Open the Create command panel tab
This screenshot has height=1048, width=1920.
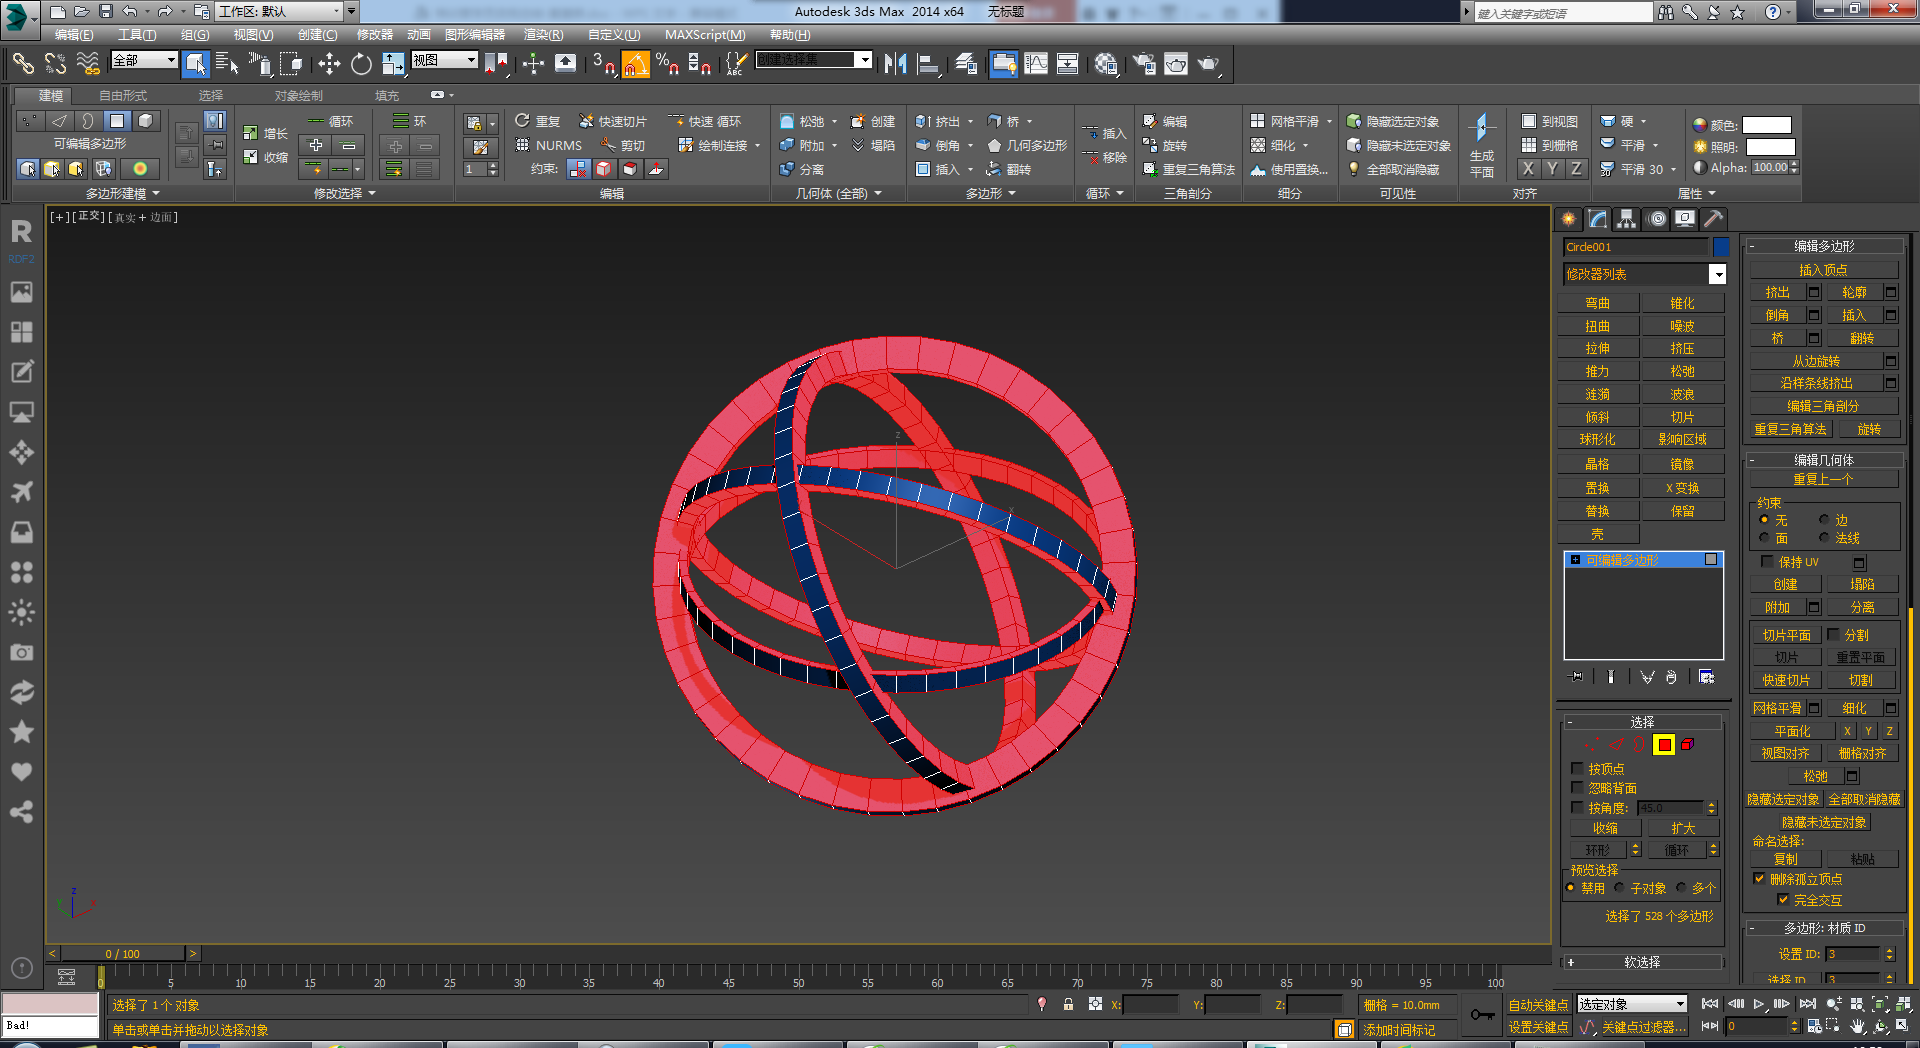click(1569, 219)
